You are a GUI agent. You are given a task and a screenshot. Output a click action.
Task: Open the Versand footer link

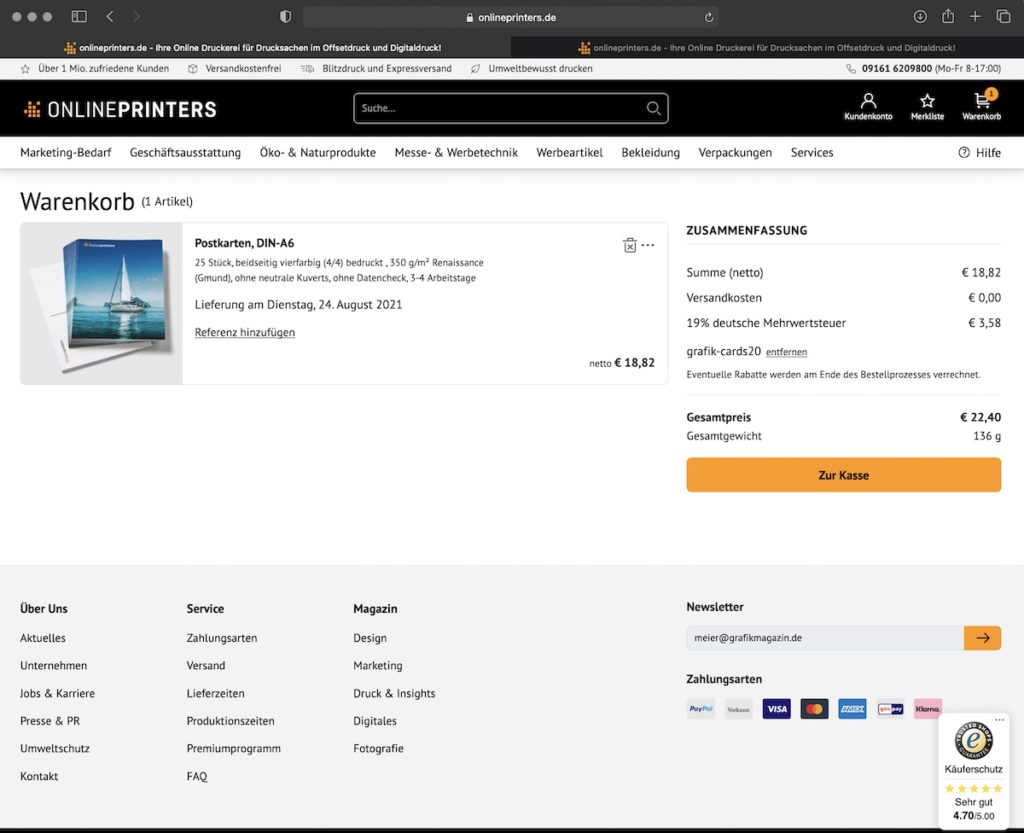pyautogui.click(x=206, y=666)
